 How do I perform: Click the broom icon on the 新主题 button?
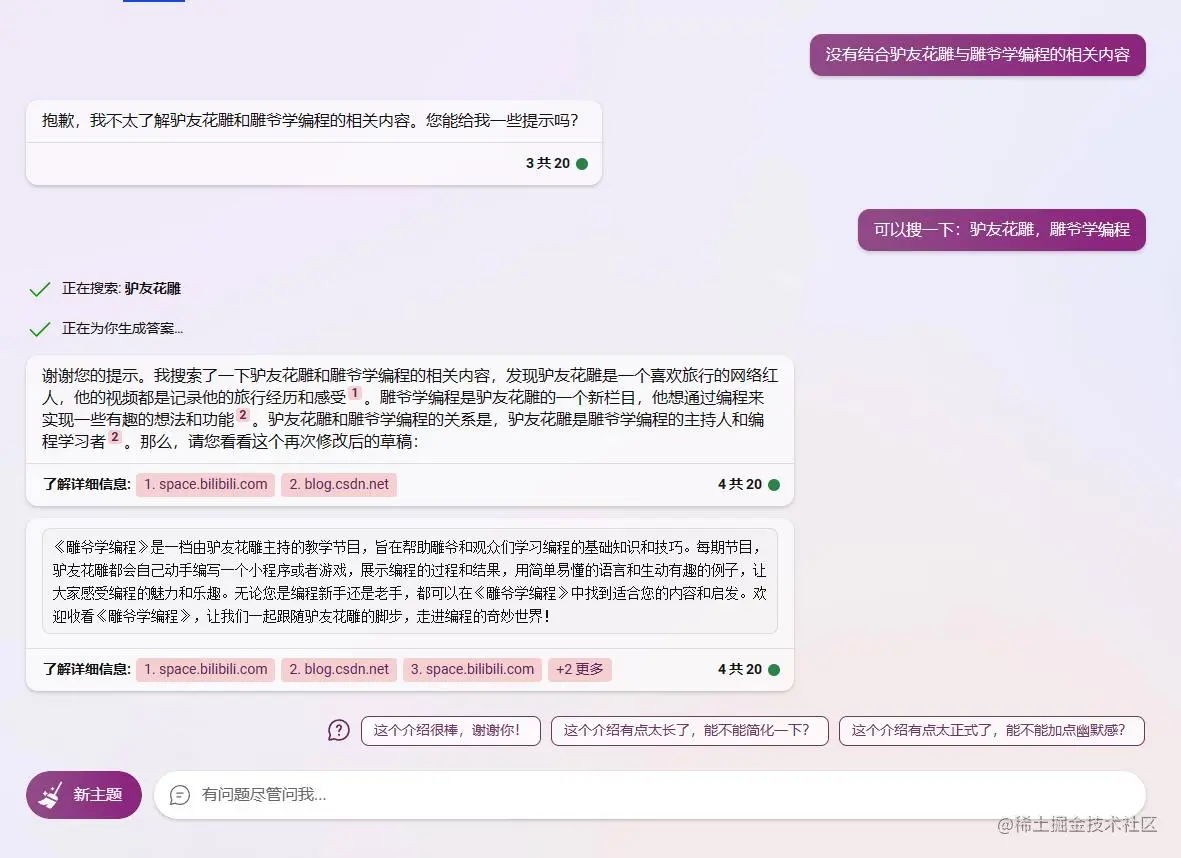point(50,795)
